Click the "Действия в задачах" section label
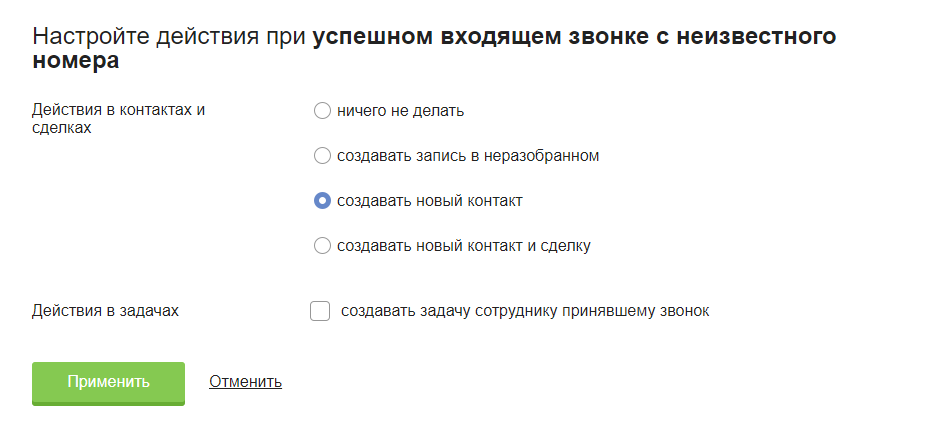 [x=105, y=311]
